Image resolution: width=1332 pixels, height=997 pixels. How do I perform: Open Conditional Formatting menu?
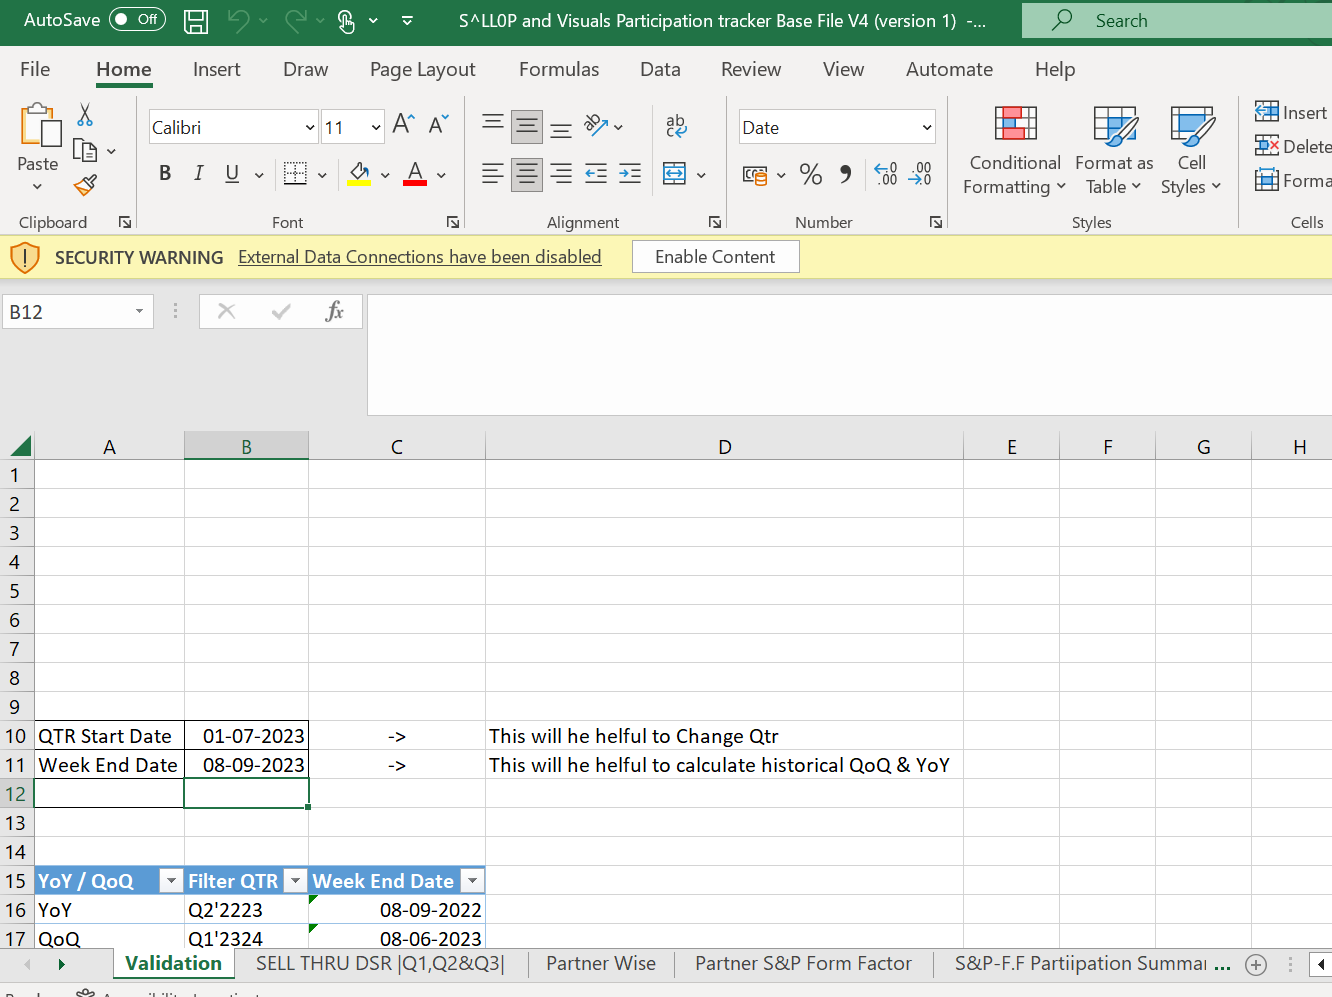coord(1014,150)
